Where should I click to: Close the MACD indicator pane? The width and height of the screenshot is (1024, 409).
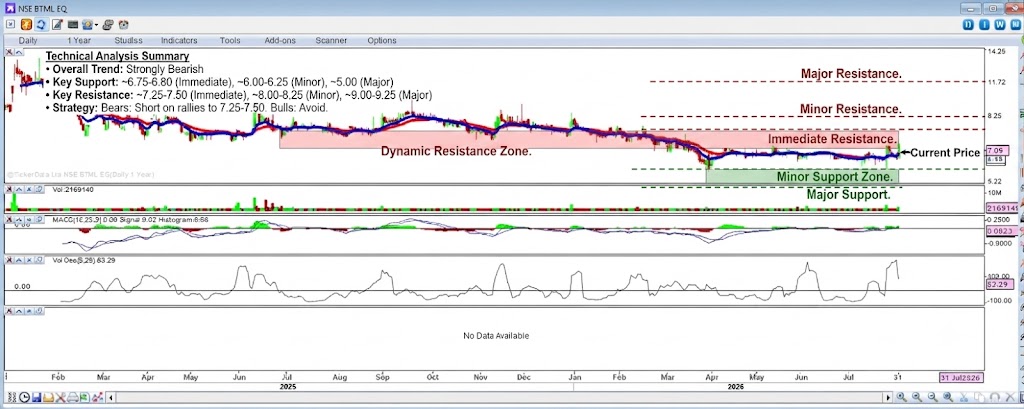click(9, 219)
